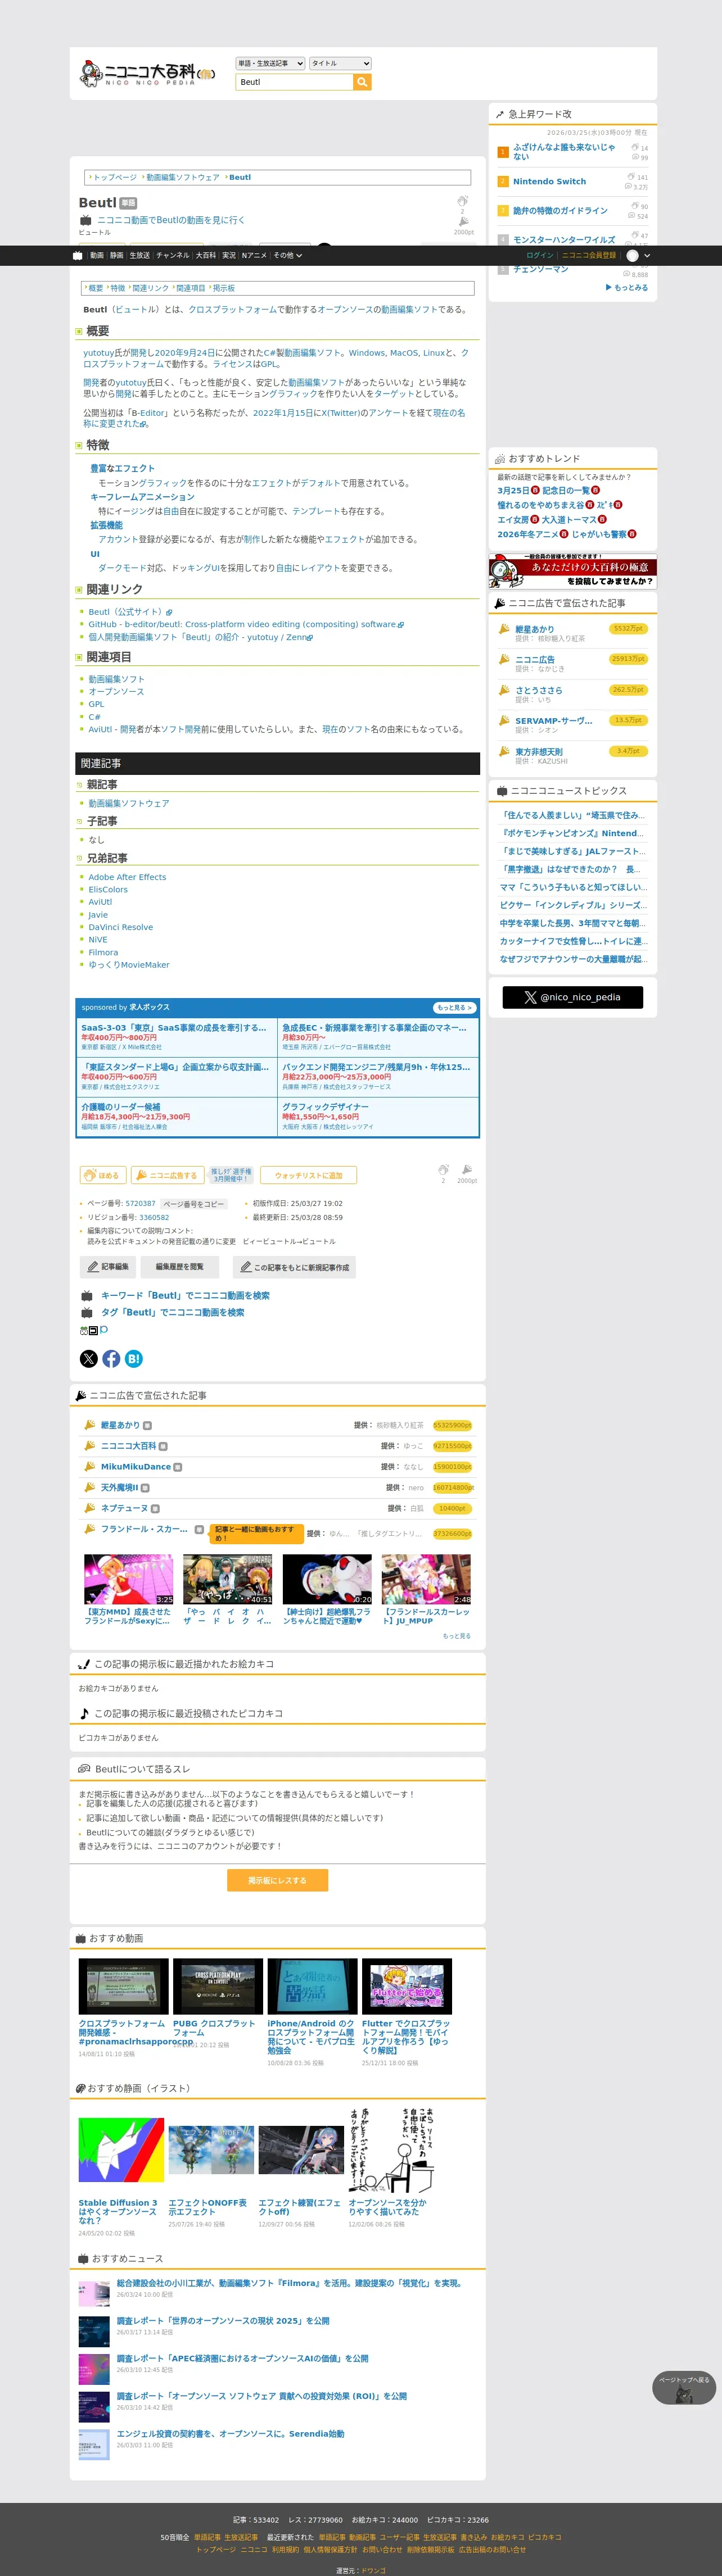Click the clapping hands icon near the article title
The image size is (722, 2576).
(462, 201)
